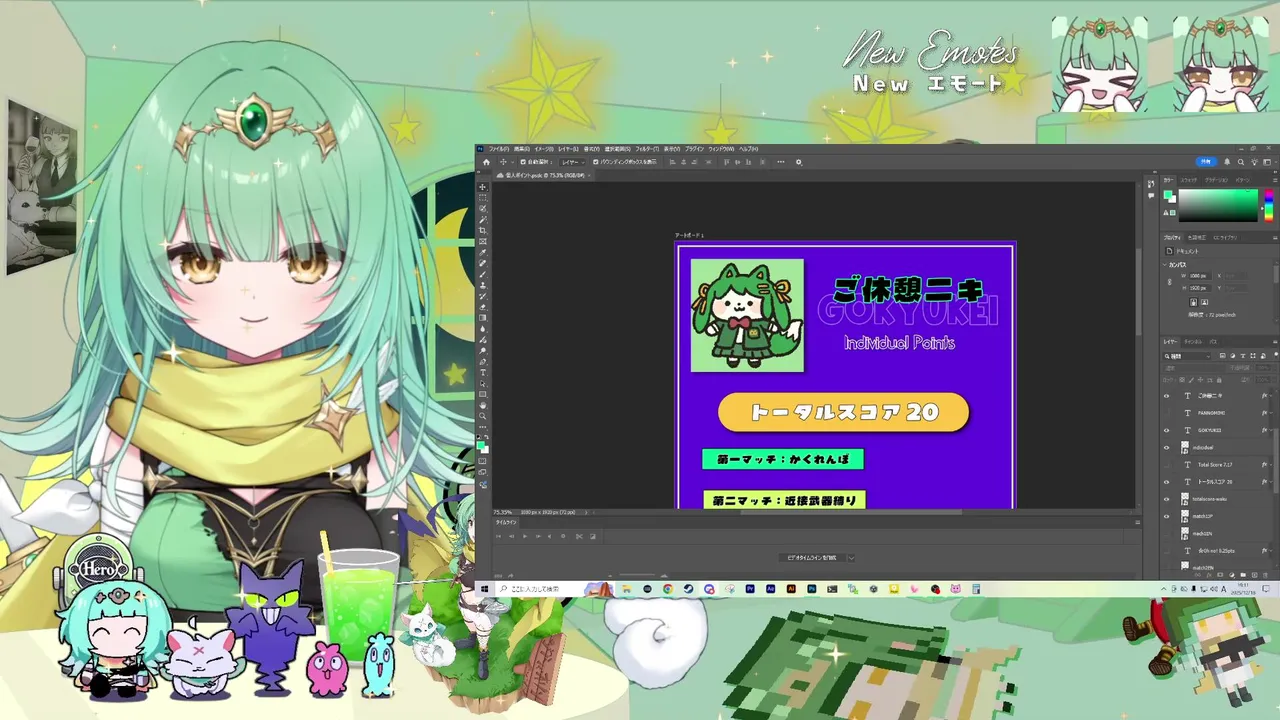The width and height of the screenshot is (1280, 720).
Task: Select the Zoom magnifier tool
Action: 483,416
